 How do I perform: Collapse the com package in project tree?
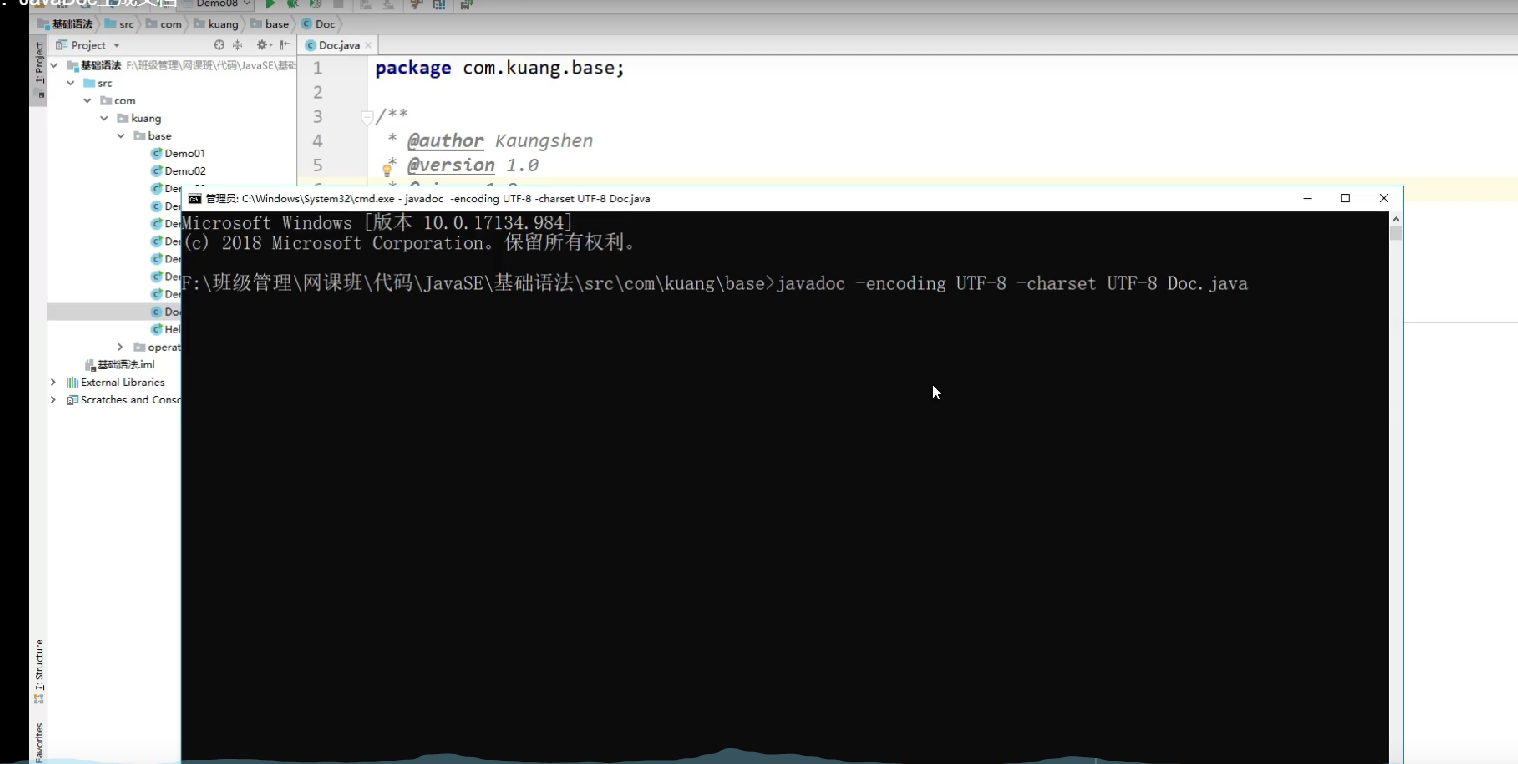88,100
